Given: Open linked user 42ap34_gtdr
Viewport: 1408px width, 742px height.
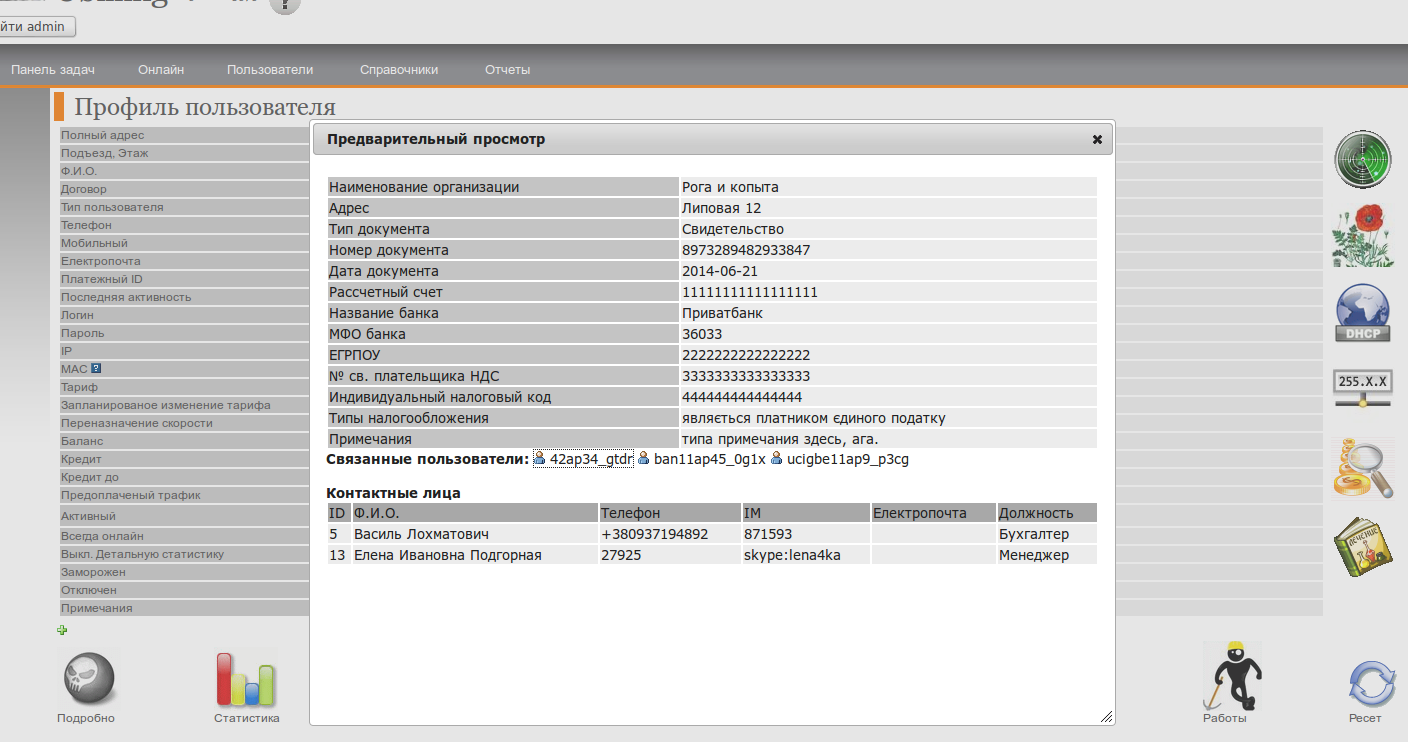Looking at the screenshot, I should click(x=591, y=459).
